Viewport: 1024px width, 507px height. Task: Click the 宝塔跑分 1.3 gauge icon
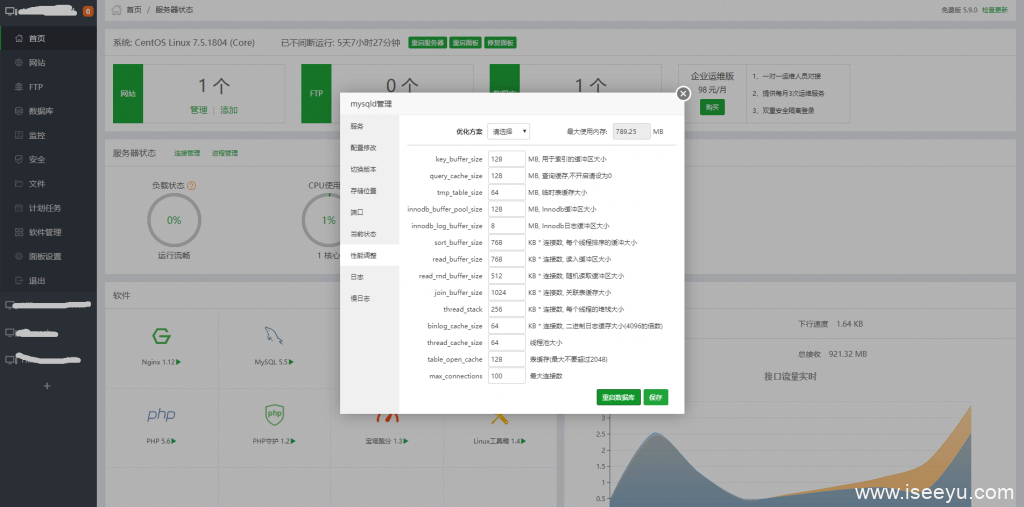(x=387, y=418)
